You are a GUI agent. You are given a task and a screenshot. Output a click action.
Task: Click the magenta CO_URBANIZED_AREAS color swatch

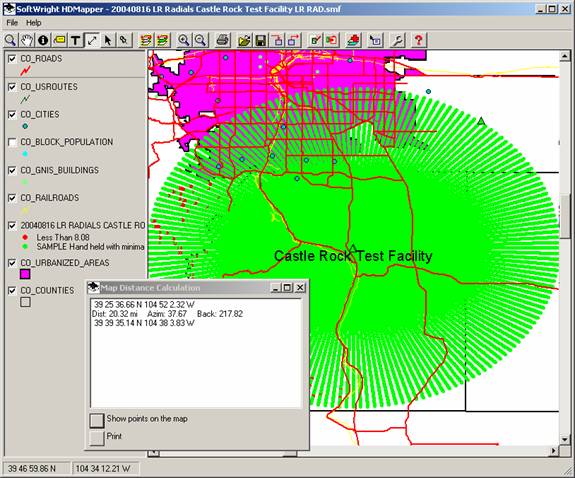(x=25, y=274)
